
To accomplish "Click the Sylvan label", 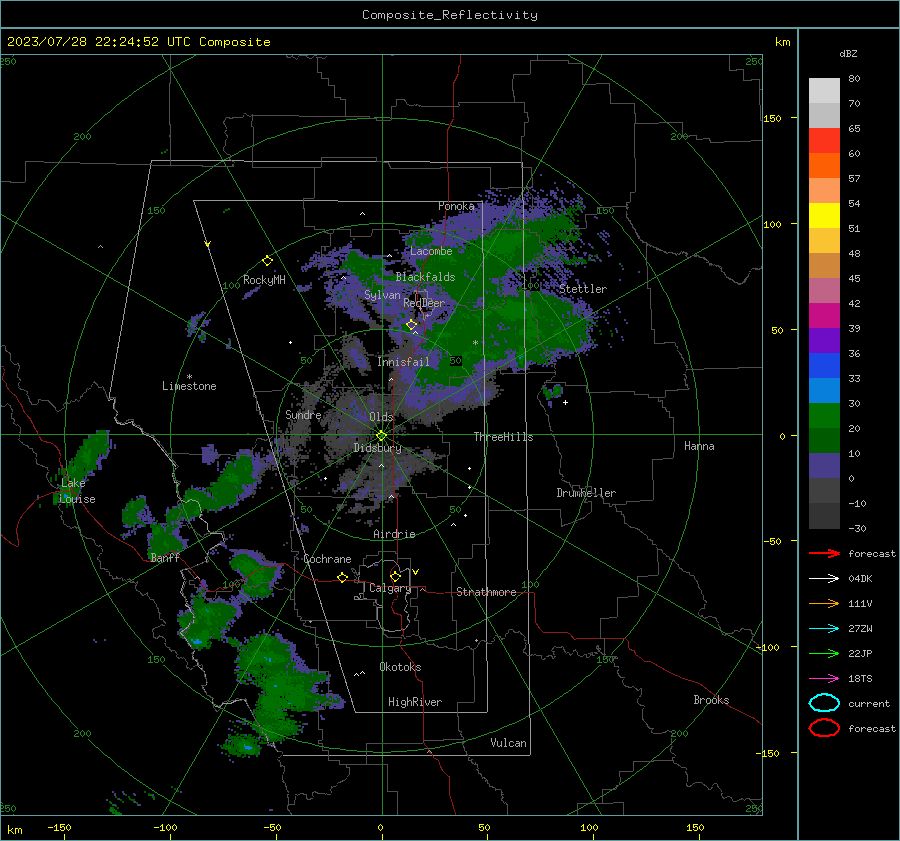I will (382, 295).
